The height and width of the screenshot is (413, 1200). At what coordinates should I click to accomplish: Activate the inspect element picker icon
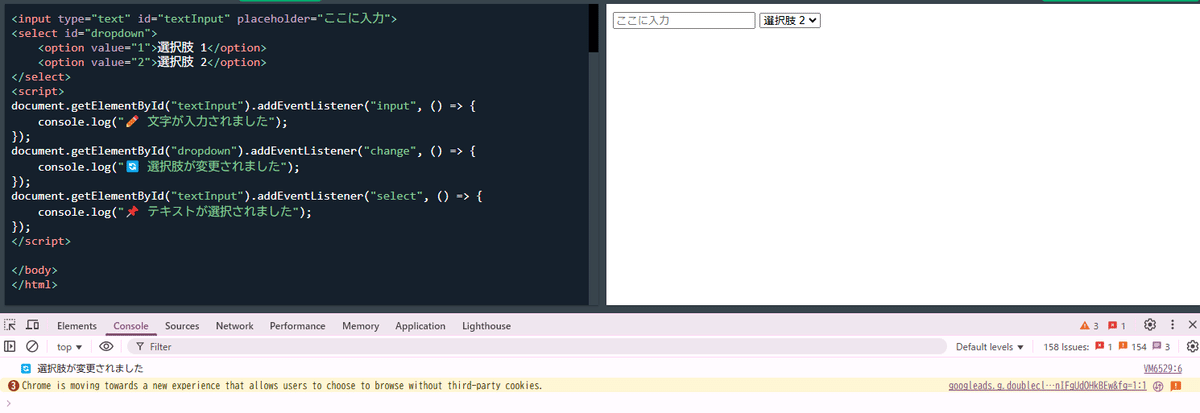coord(10,326)
